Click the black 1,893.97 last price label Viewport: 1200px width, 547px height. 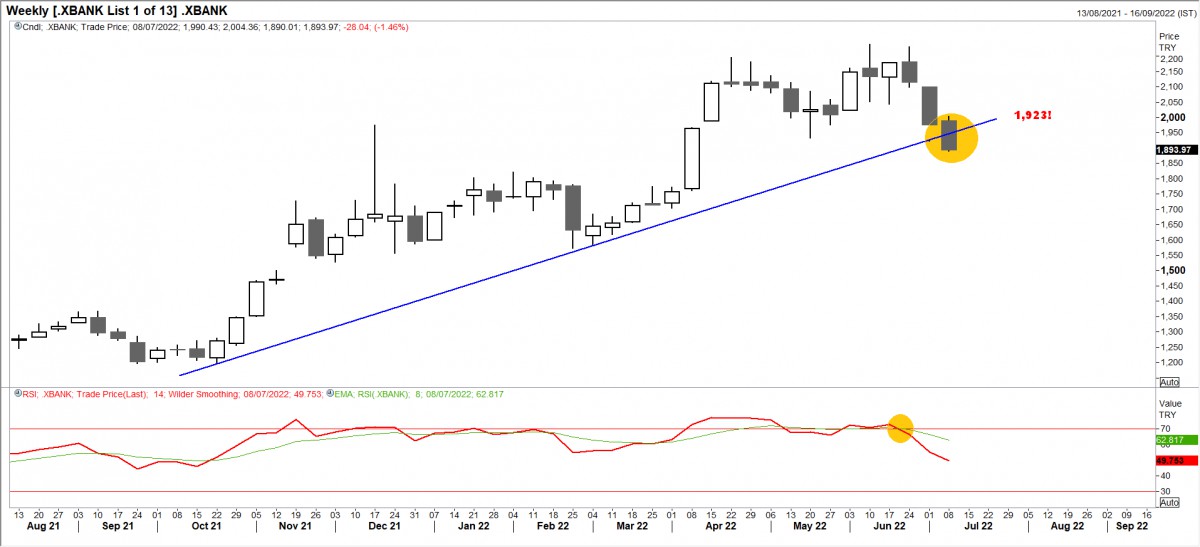point(1173,150)
